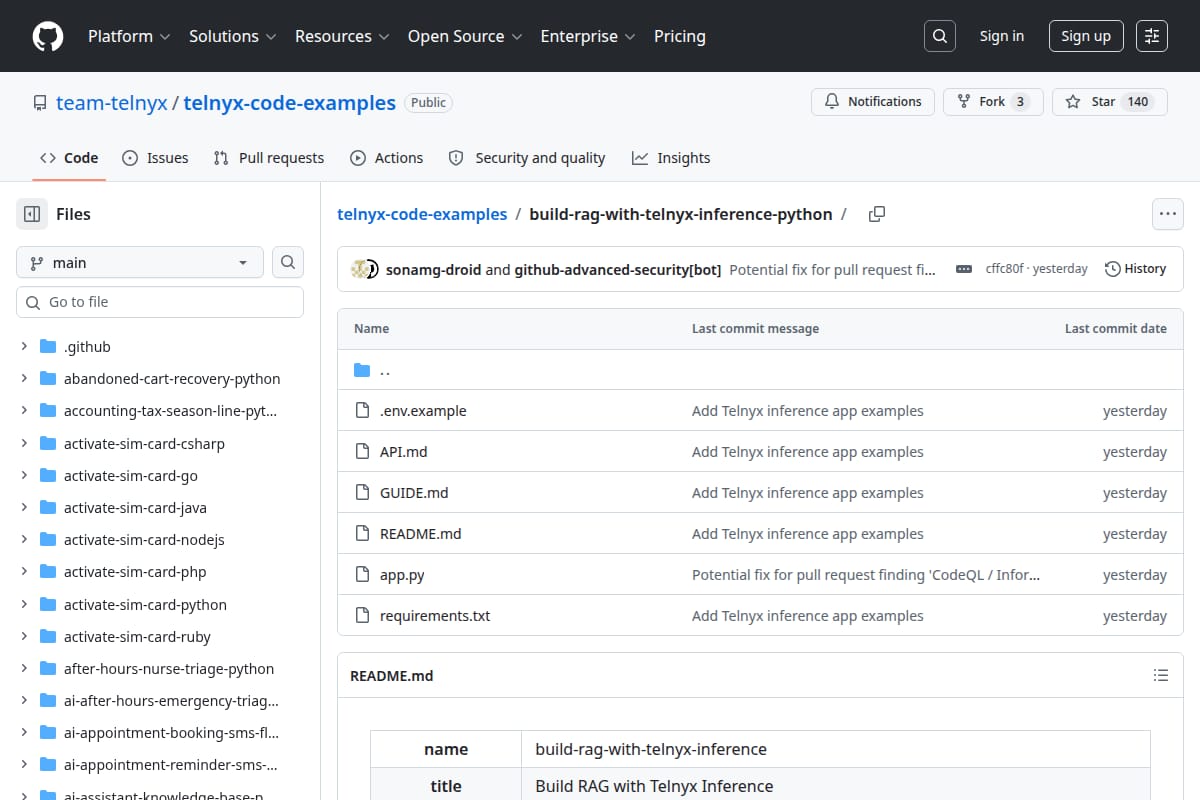Open the Enterprise dropdown menu

click(588, 36)
